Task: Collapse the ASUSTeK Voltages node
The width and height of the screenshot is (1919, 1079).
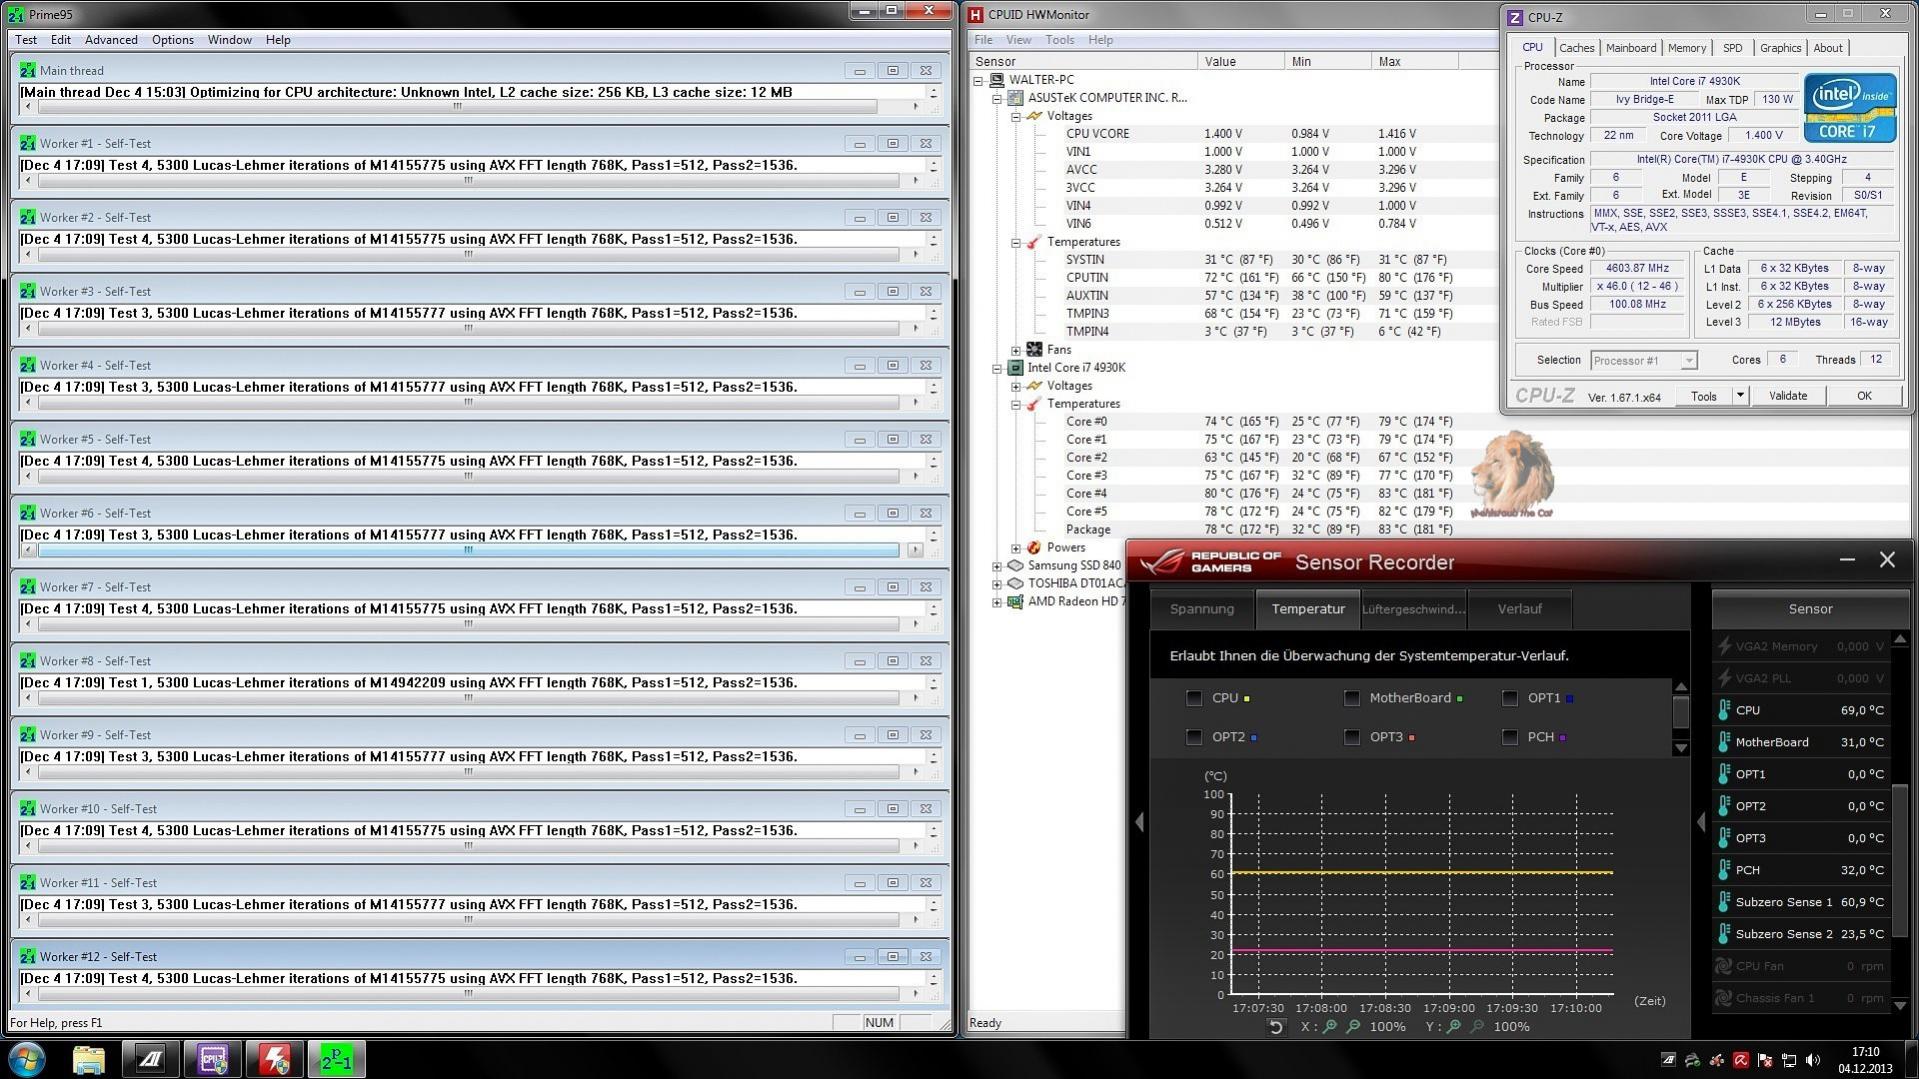Action: click(x=1016, y=116)
